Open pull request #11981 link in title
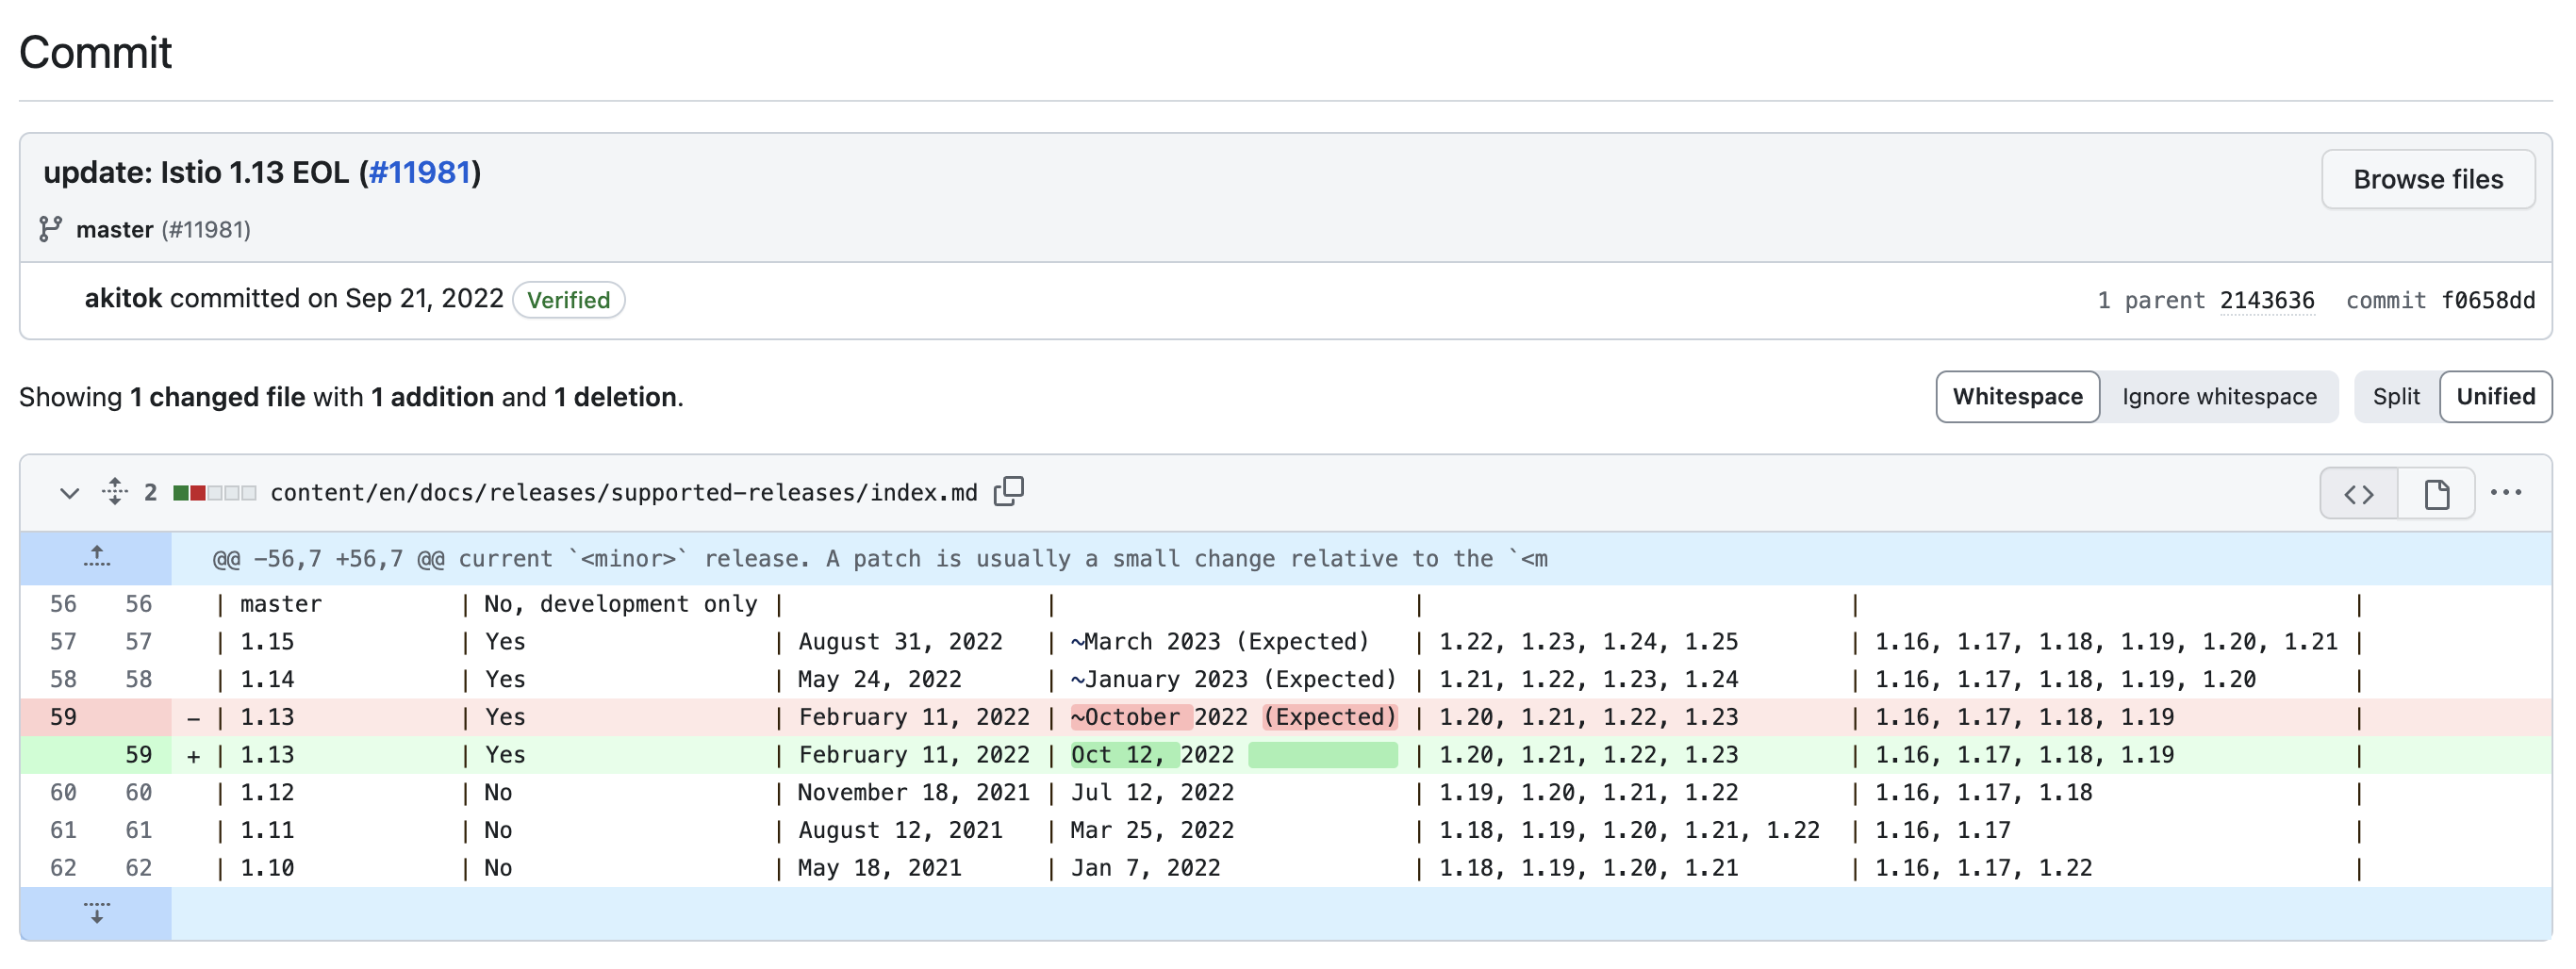Viewport: 2576px width, 969px height. tap(420, 173)
